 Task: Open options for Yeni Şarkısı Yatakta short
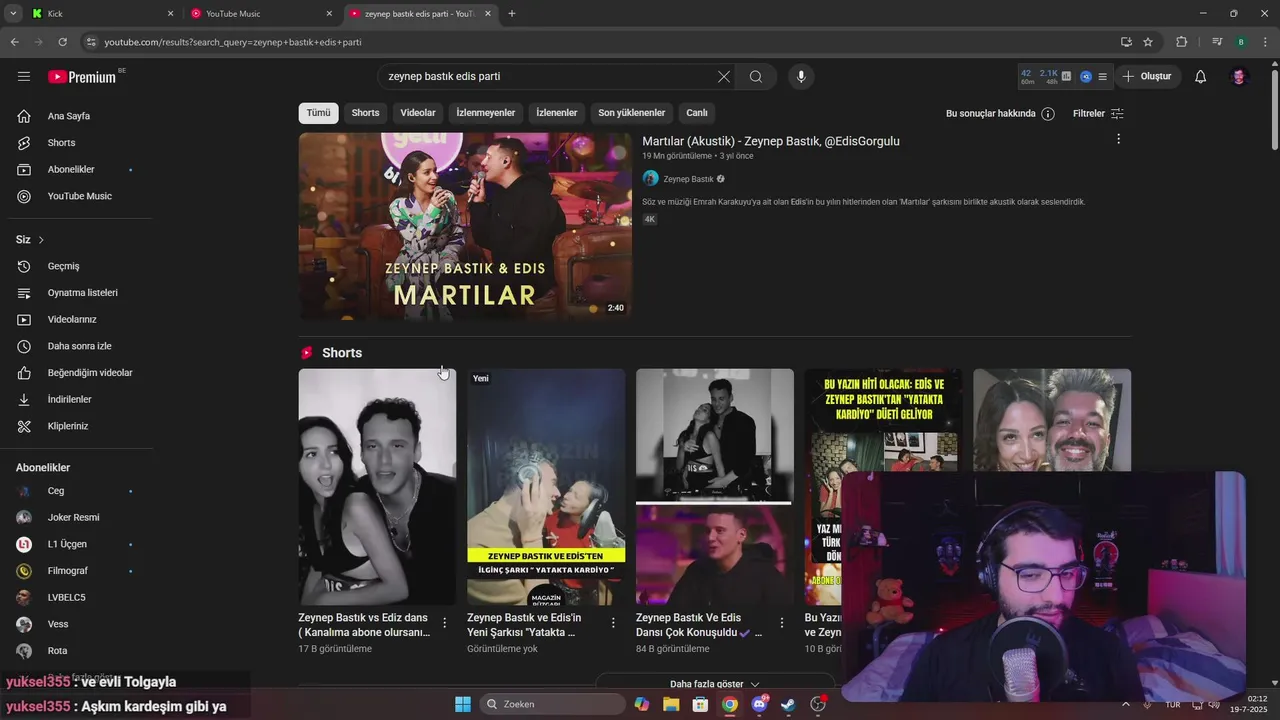(x=613, y=623)
